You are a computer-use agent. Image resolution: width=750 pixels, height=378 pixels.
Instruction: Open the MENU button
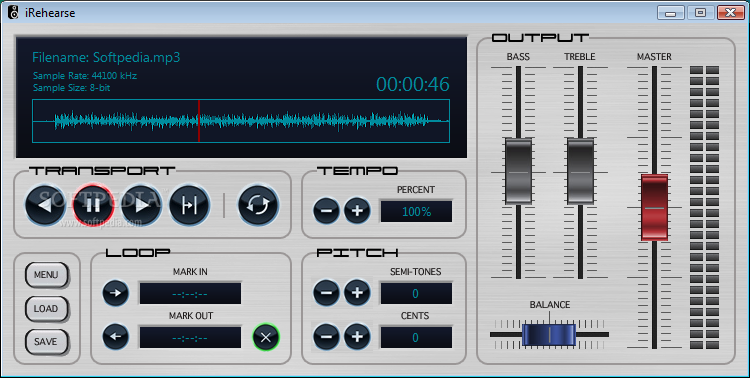(46, 275)
